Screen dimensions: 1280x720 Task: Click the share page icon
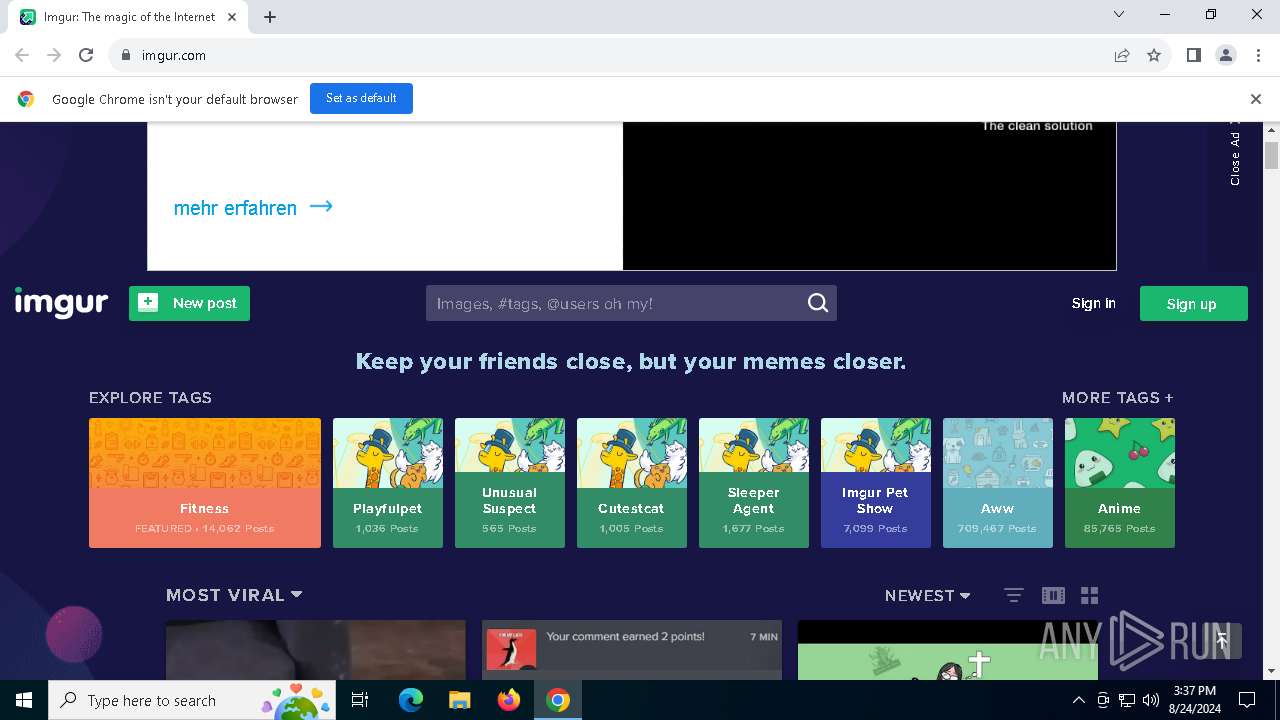pyautogui.click(x=1122, y=55)
